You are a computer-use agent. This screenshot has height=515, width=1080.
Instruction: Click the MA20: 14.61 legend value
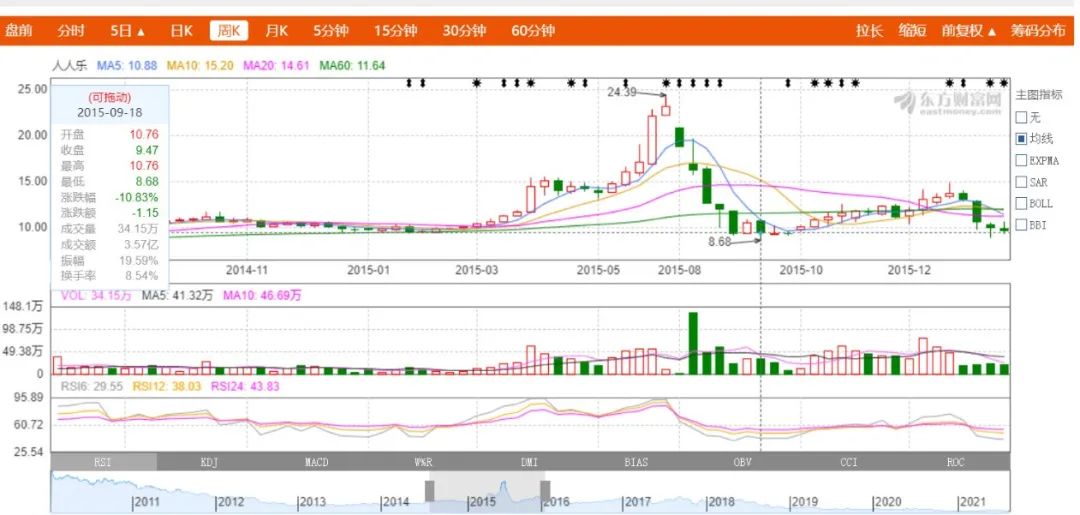point(276,66)
